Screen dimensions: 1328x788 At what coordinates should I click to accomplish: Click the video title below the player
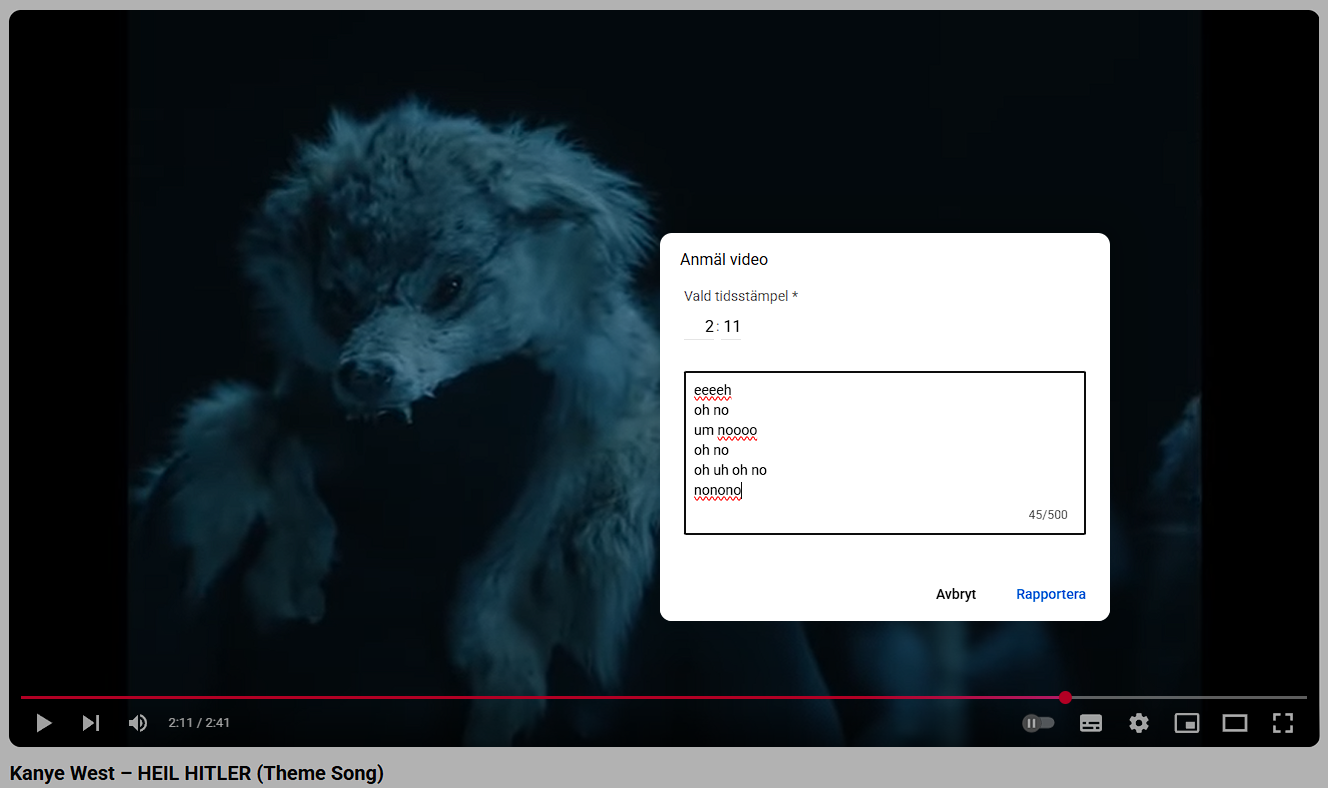coord(197,773)
